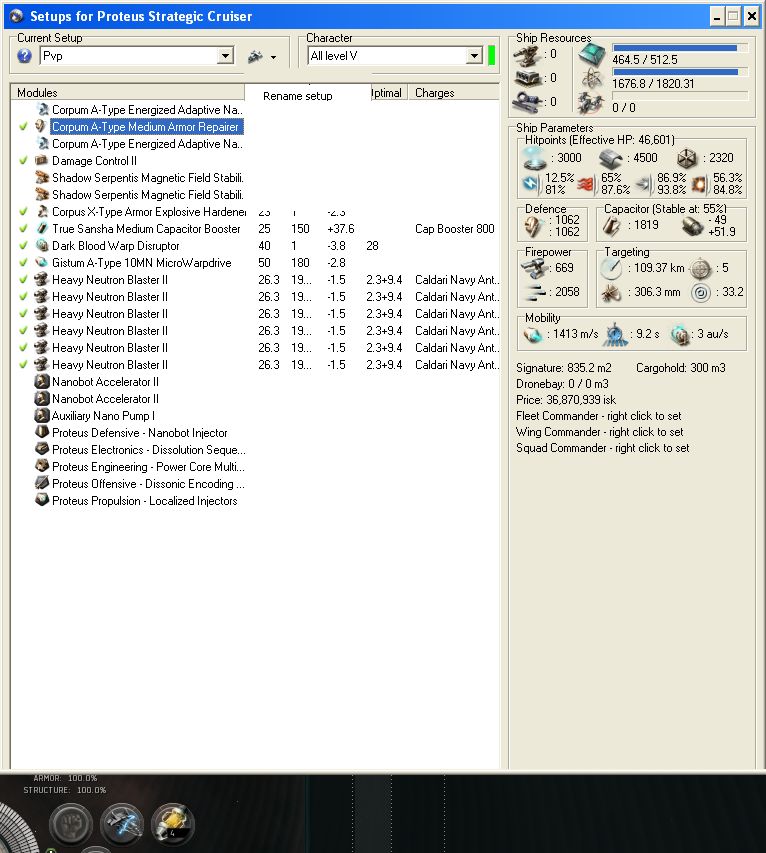The width and height of the screenshot is (766, 853).
Task: Activate the blue-armed module button in game HUD
Action: (x=122, y=824)
